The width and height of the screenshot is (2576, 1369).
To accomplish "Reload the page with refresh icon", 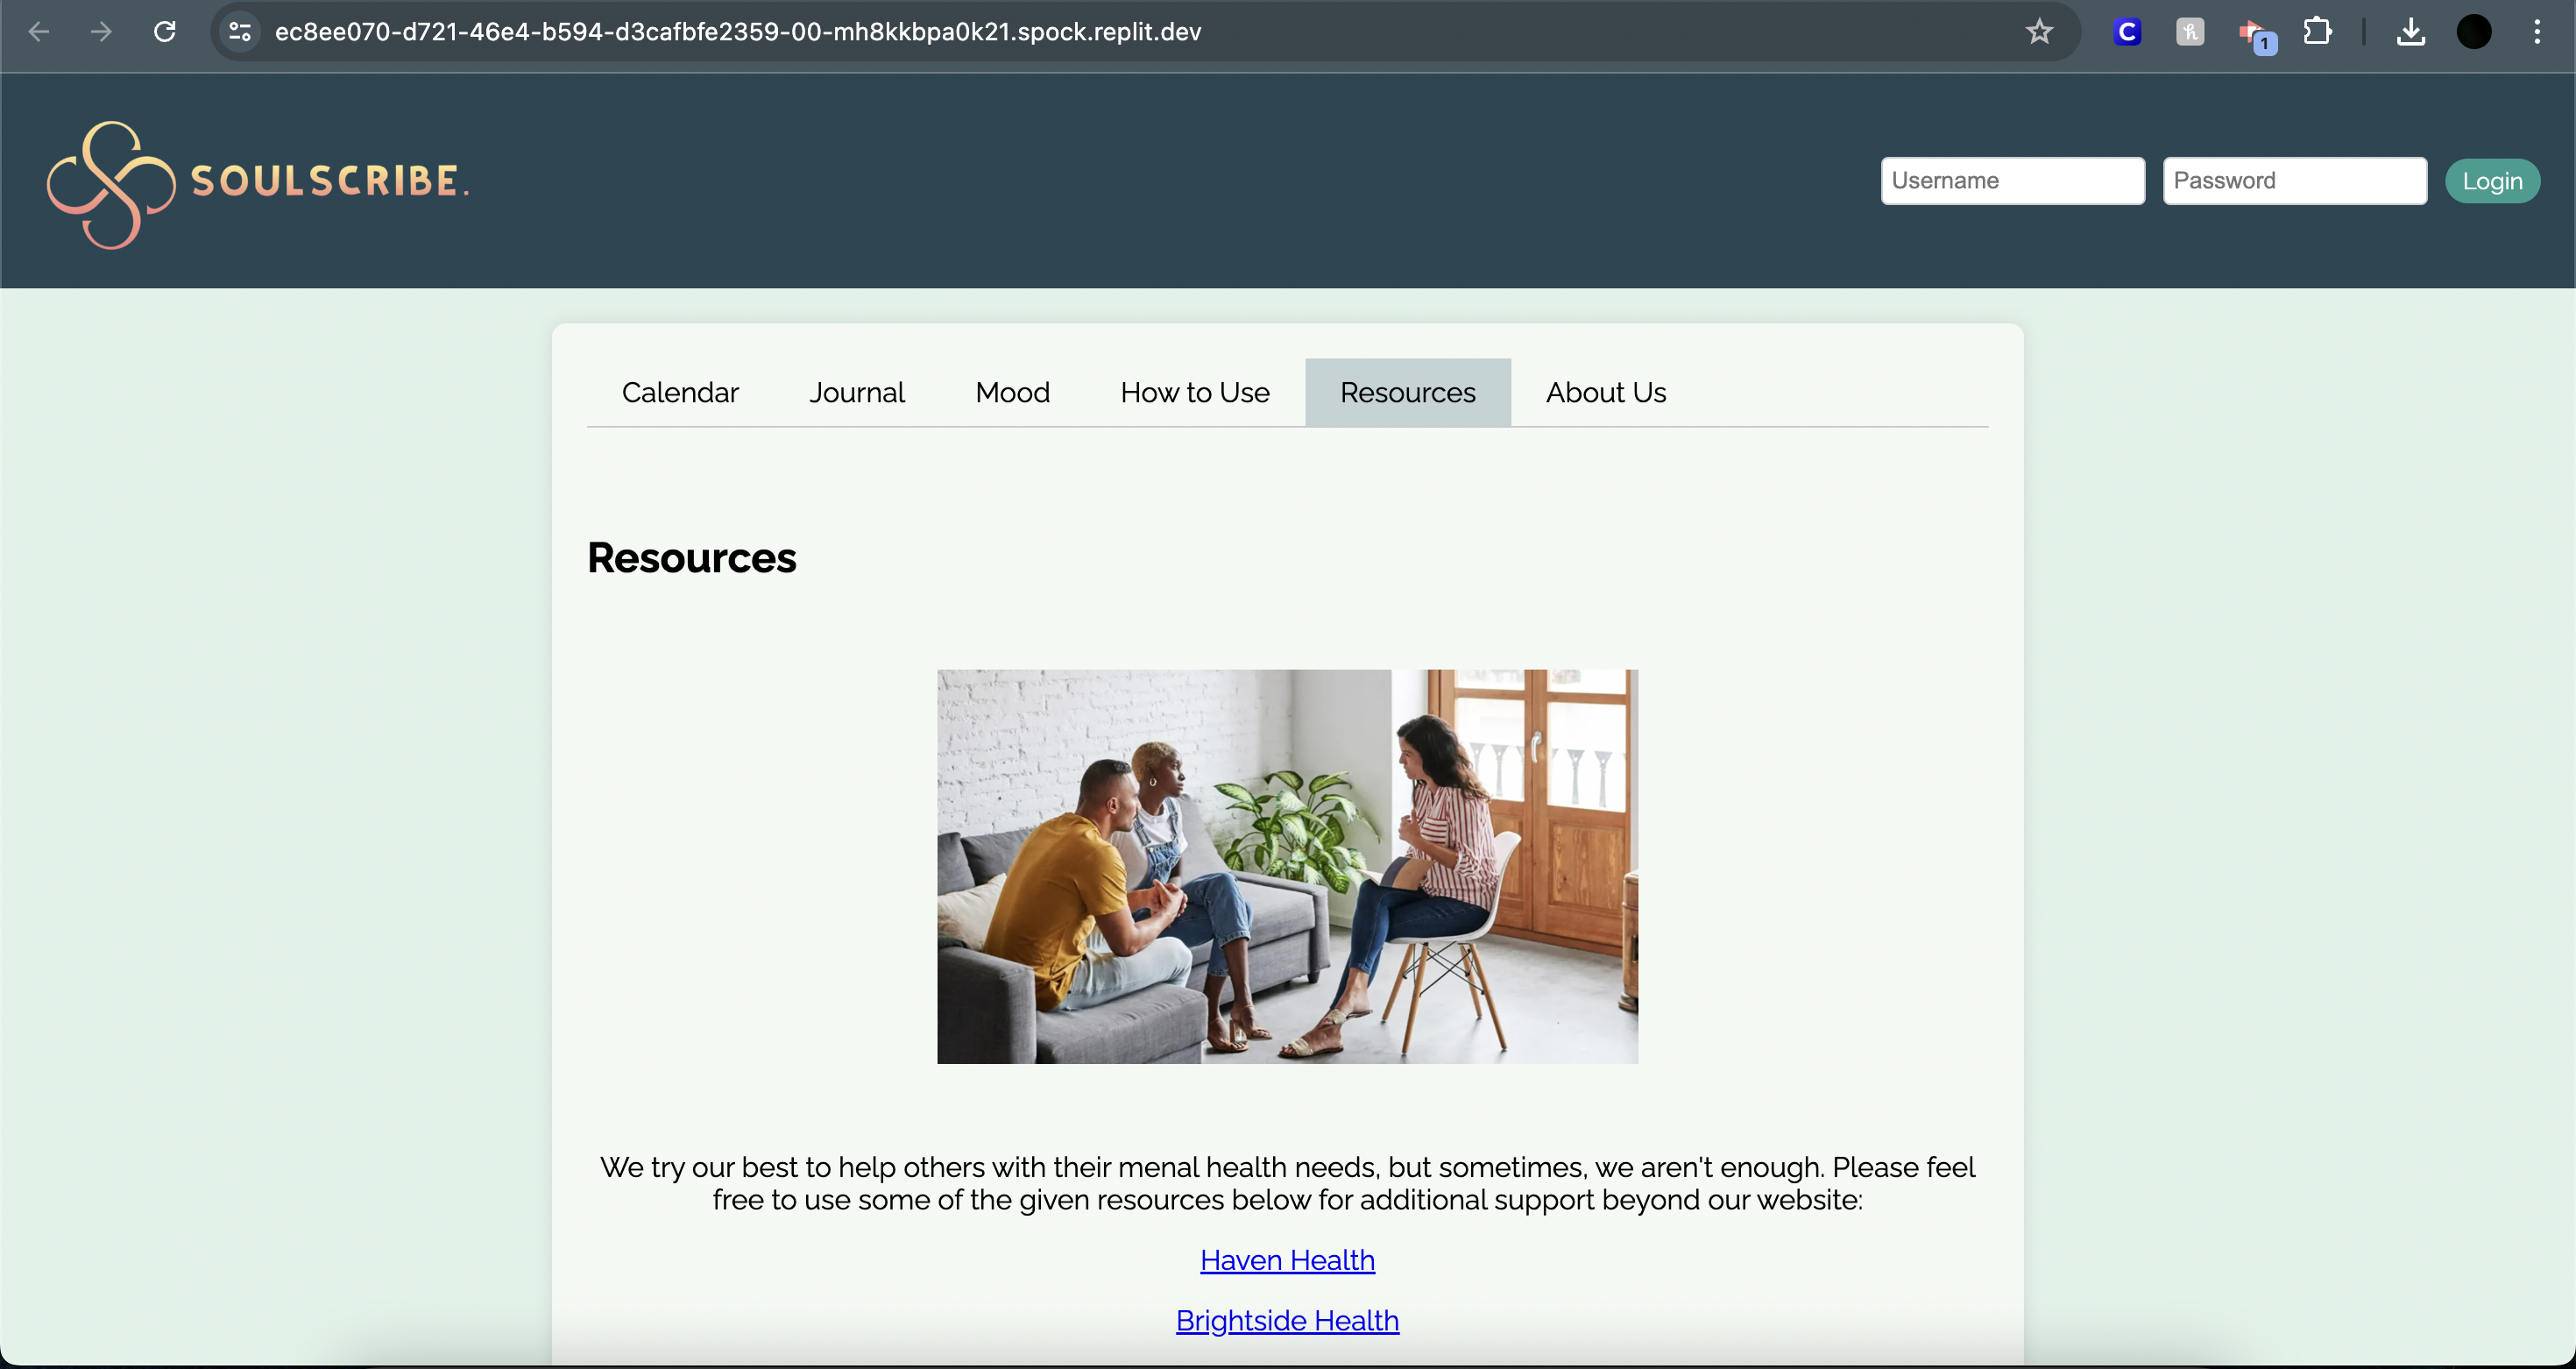I will point(165,32).
